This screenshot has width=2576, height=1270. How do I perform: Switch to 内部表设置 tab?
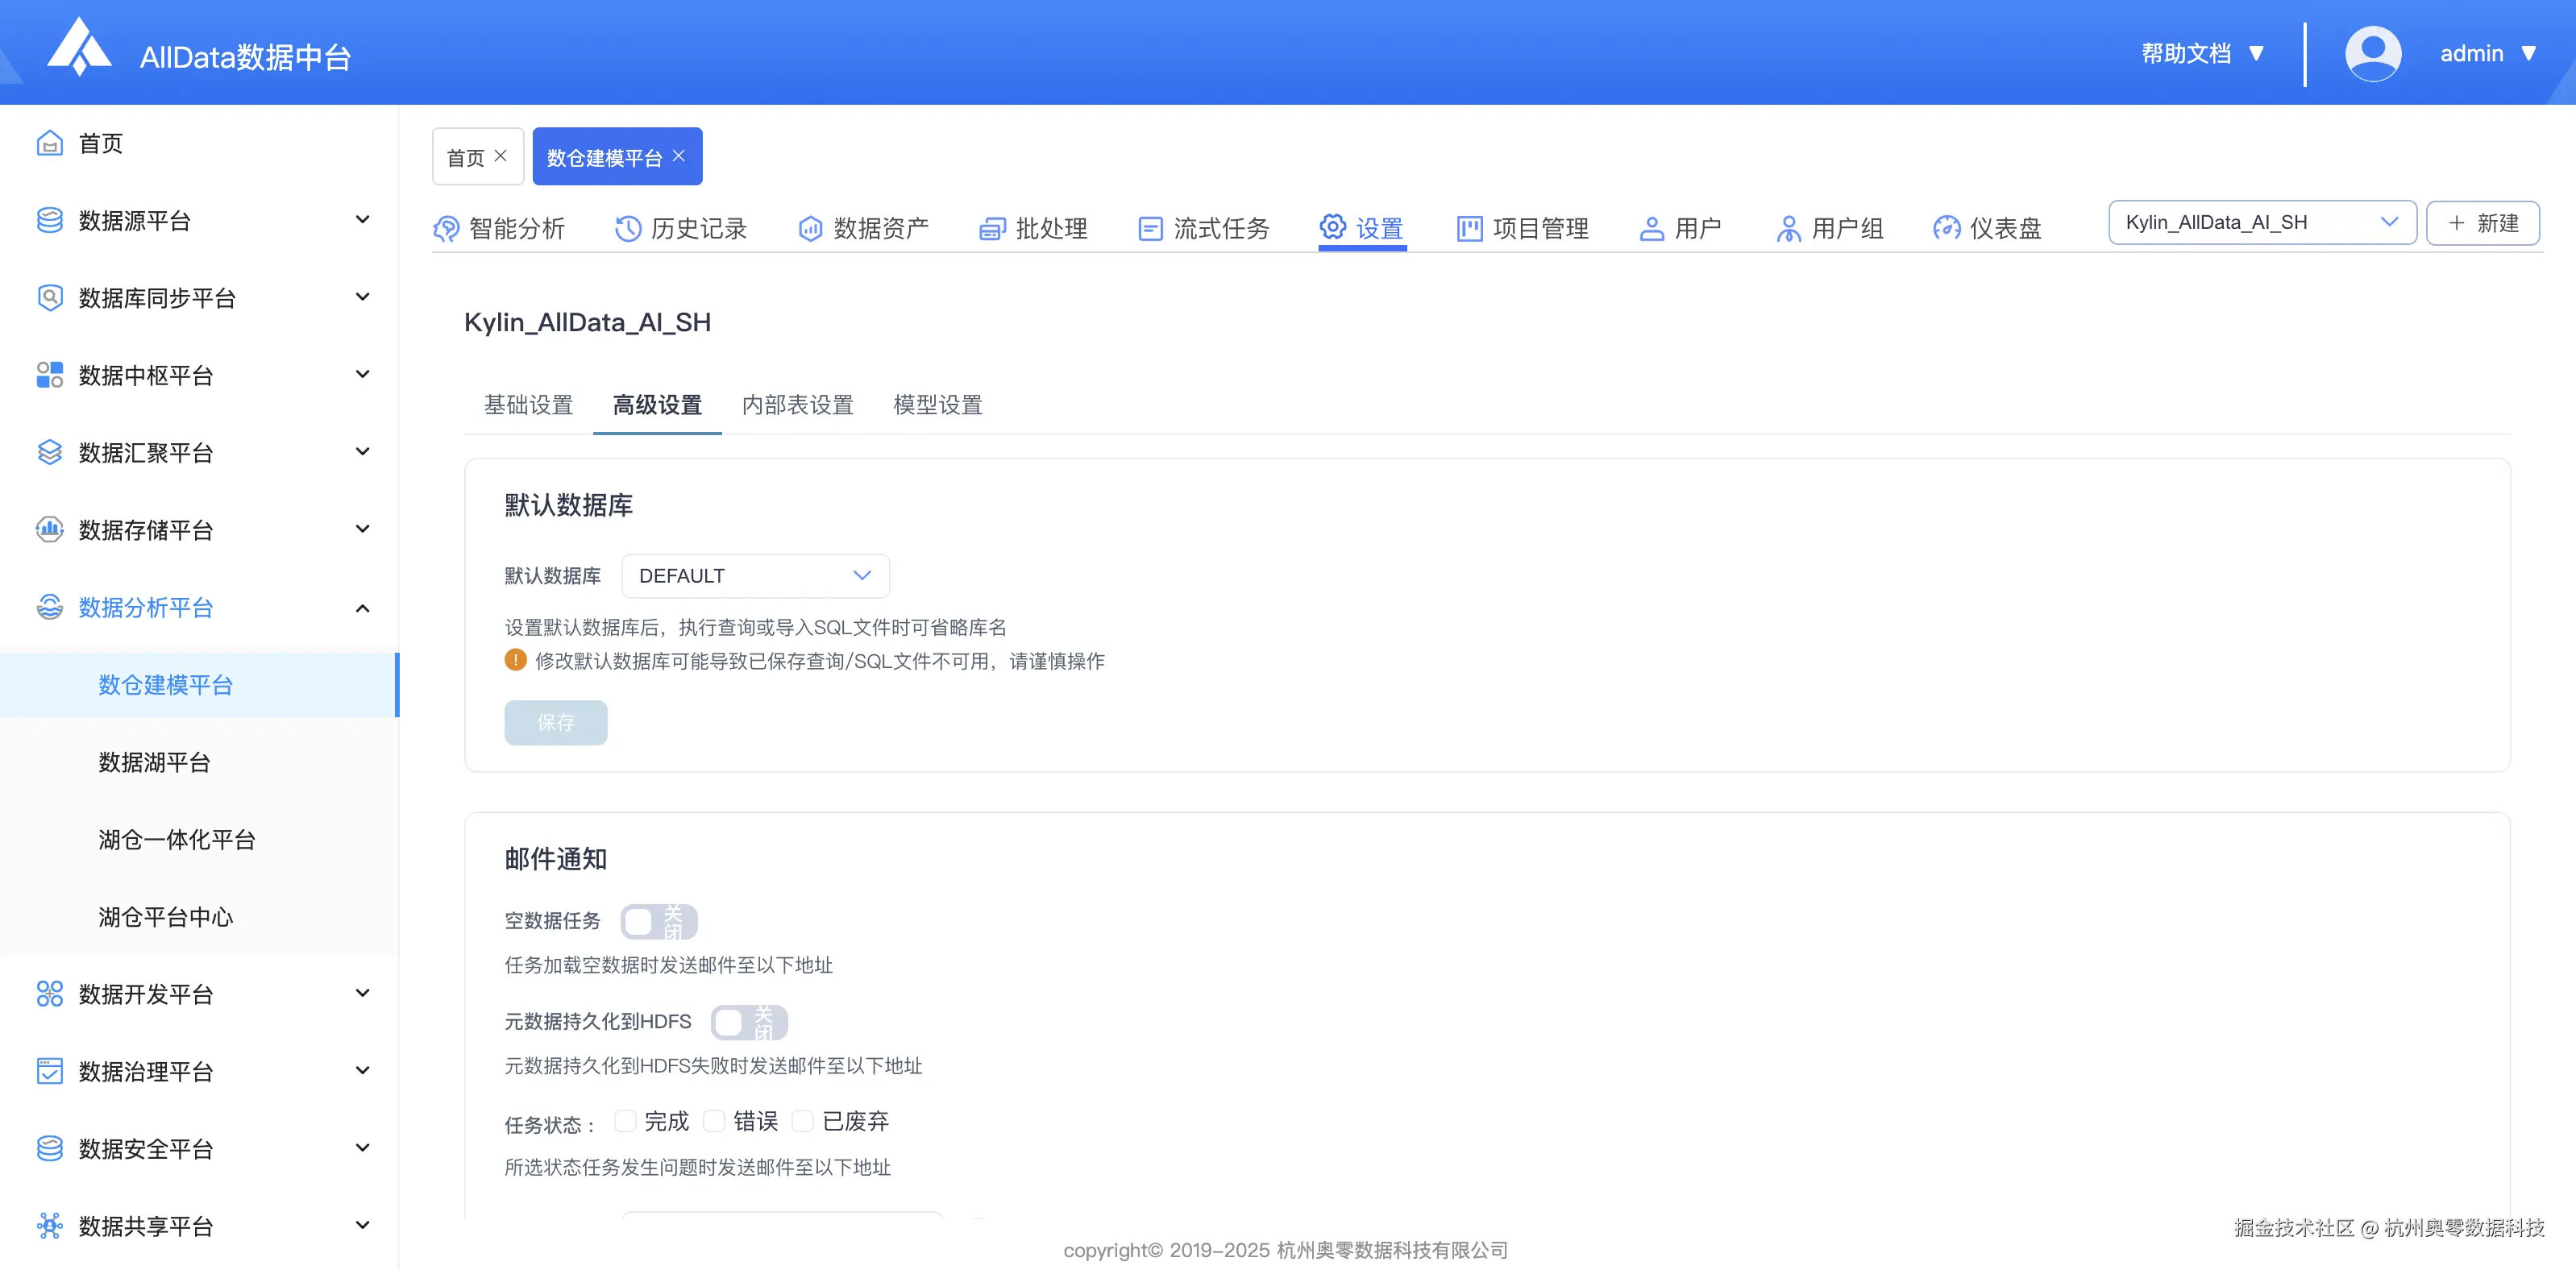(797, 405)
